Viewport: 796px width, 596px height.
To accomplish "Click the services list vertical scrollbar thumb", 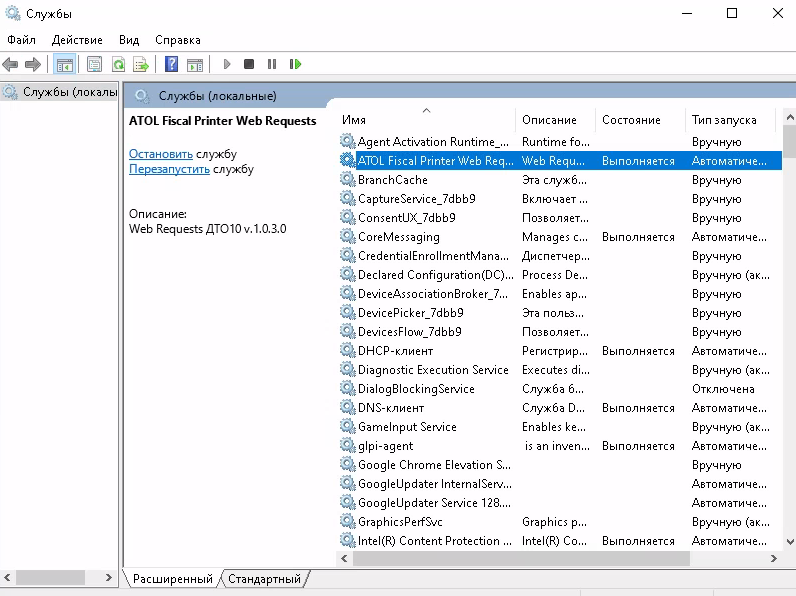I will pyautogui.click(x=789, y=141).
